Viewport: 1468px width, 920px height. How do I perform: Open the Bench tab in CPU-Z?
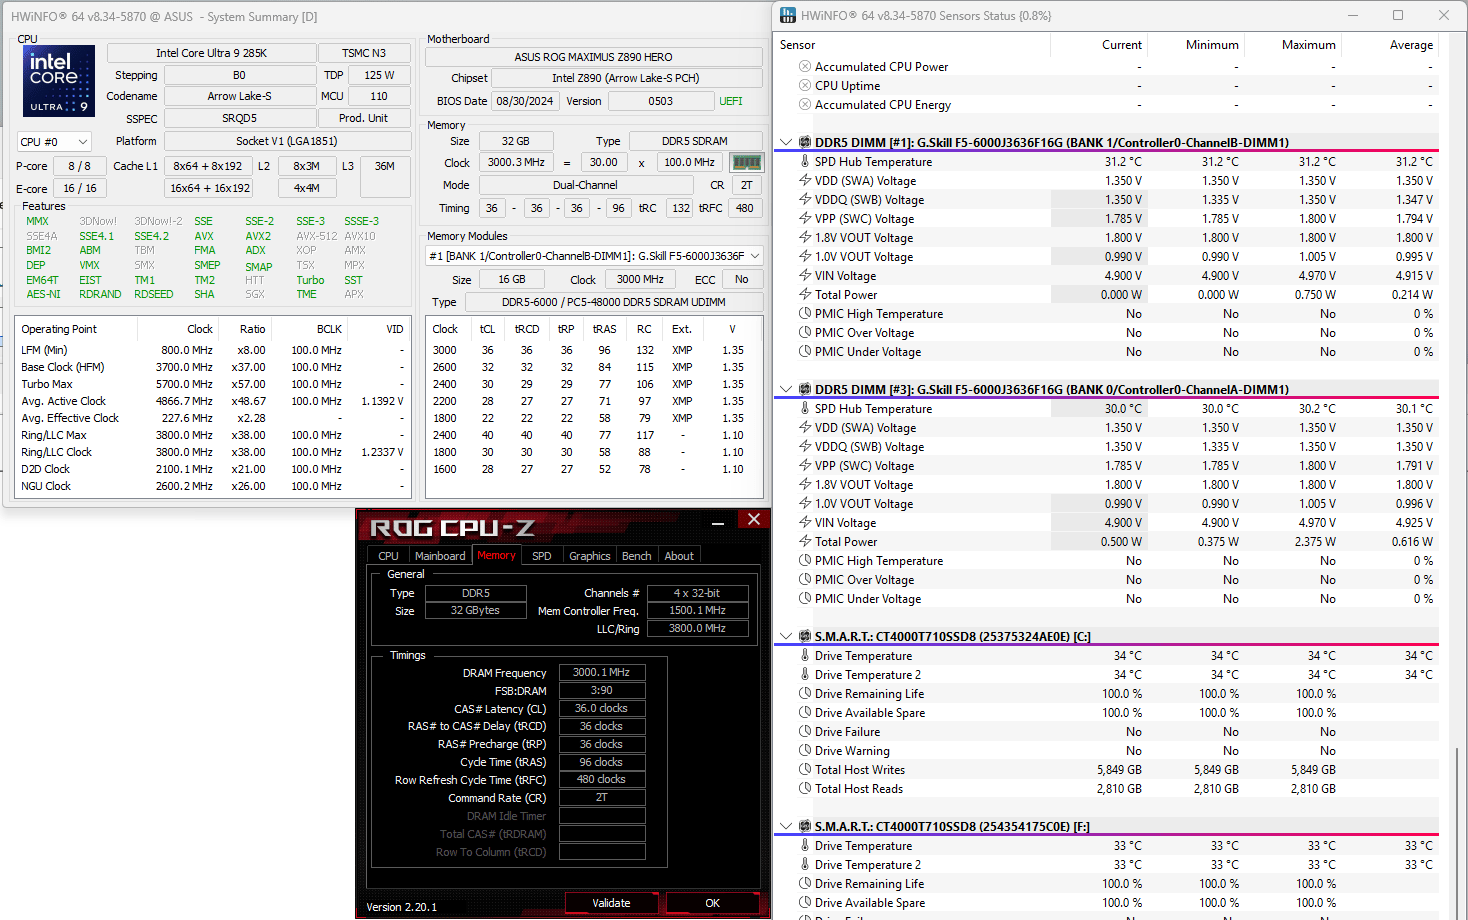(637, 556)
